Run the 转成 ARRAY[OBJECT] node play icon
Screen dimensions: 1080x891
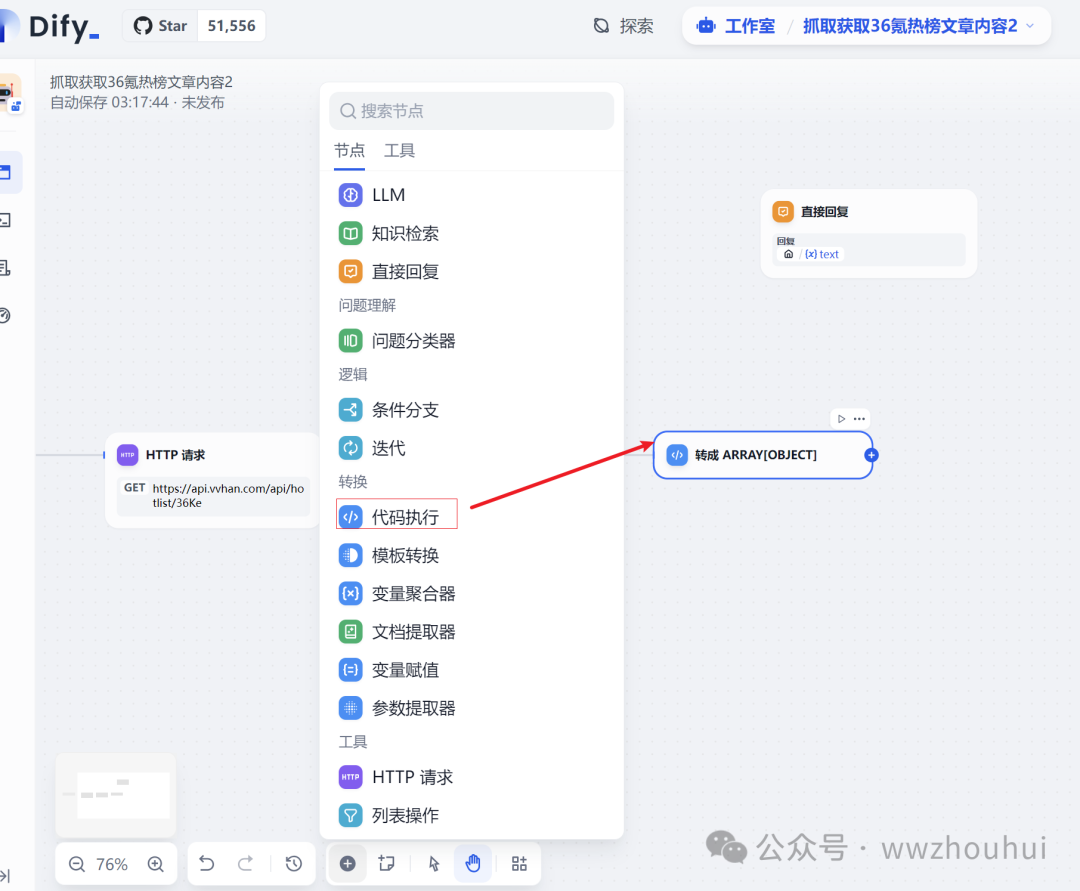click(x=841, y=418)
